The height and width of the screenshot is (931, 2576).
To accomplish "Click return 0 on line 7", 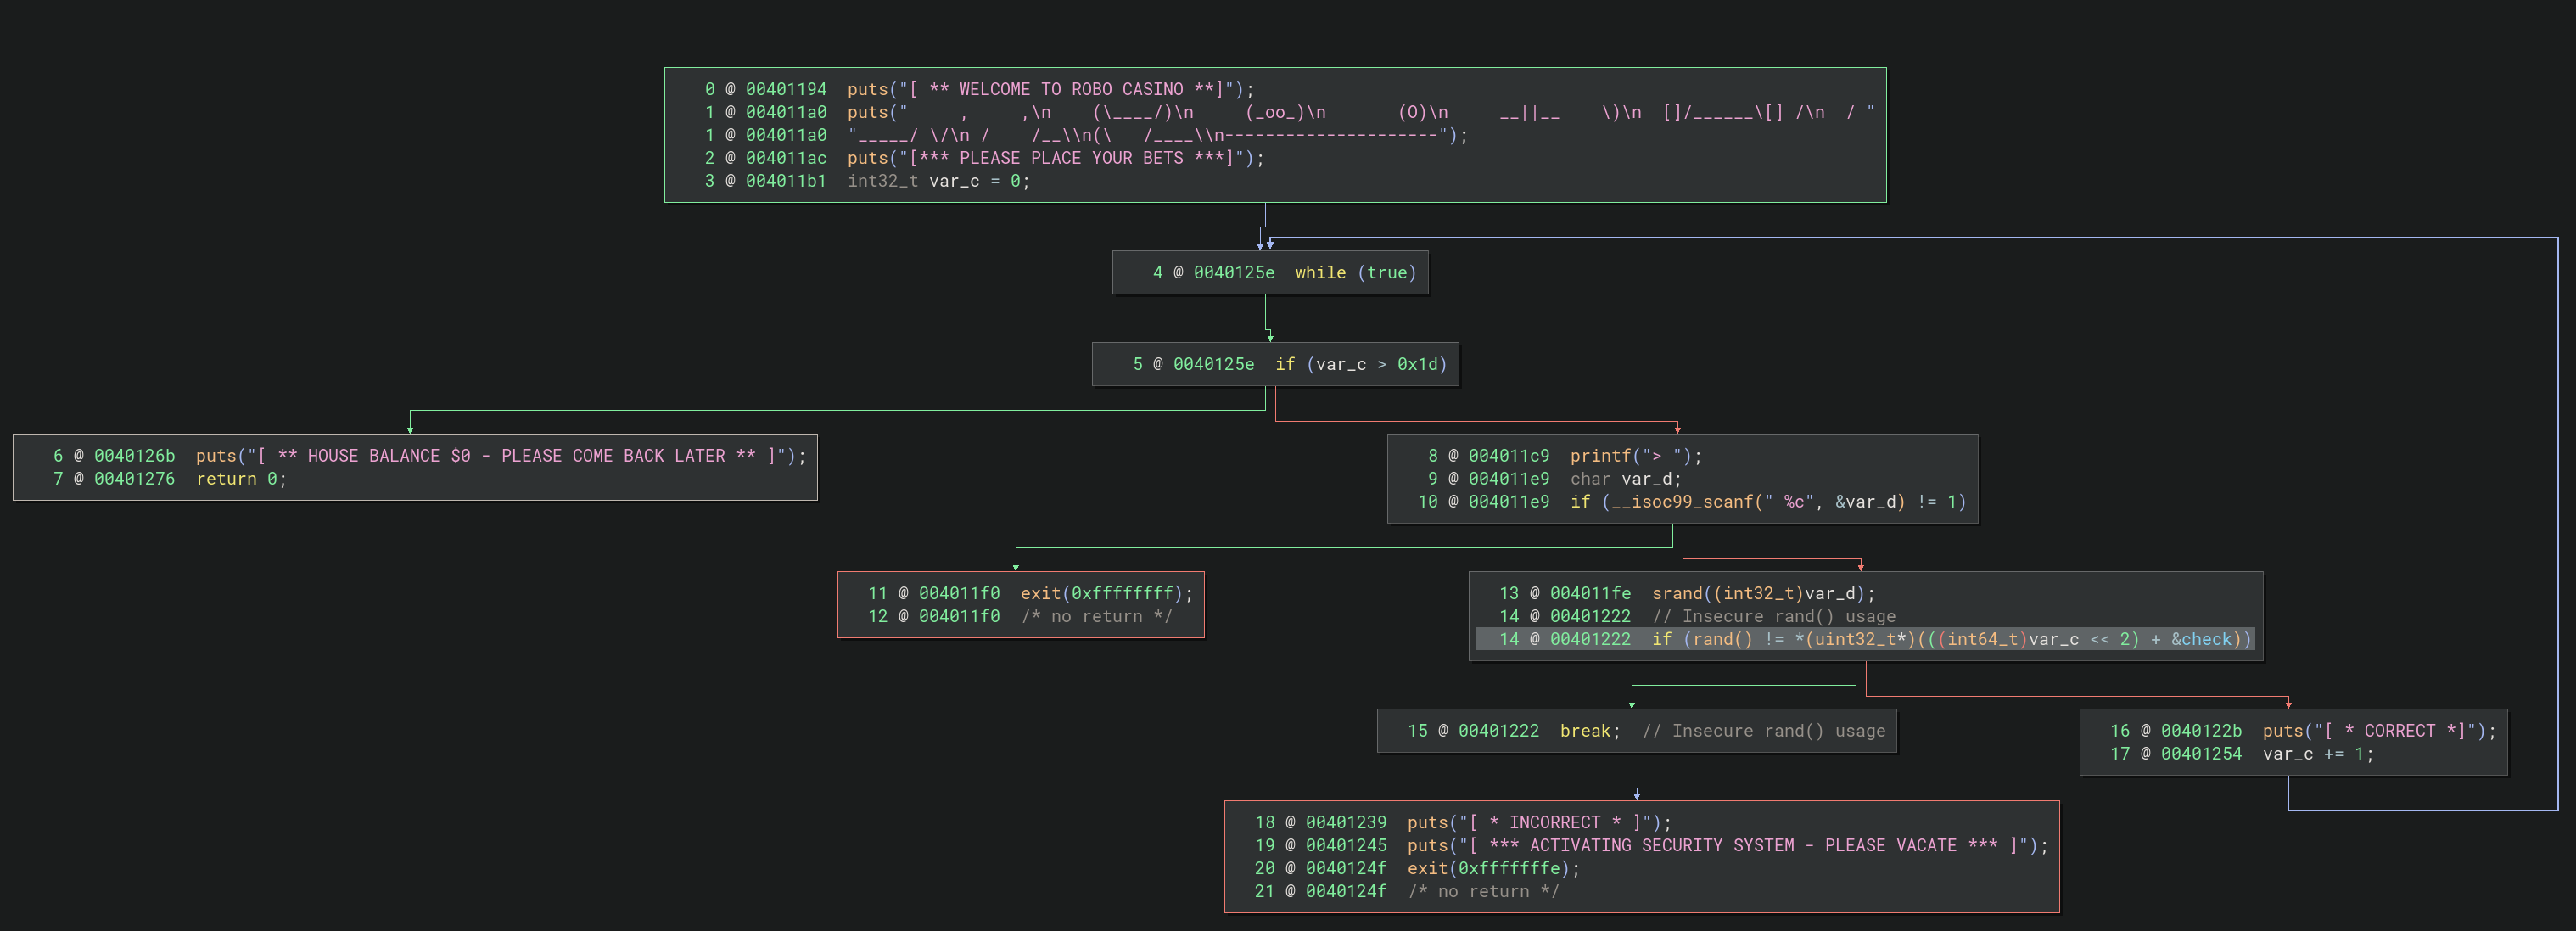I will click(x=241, y=479).
